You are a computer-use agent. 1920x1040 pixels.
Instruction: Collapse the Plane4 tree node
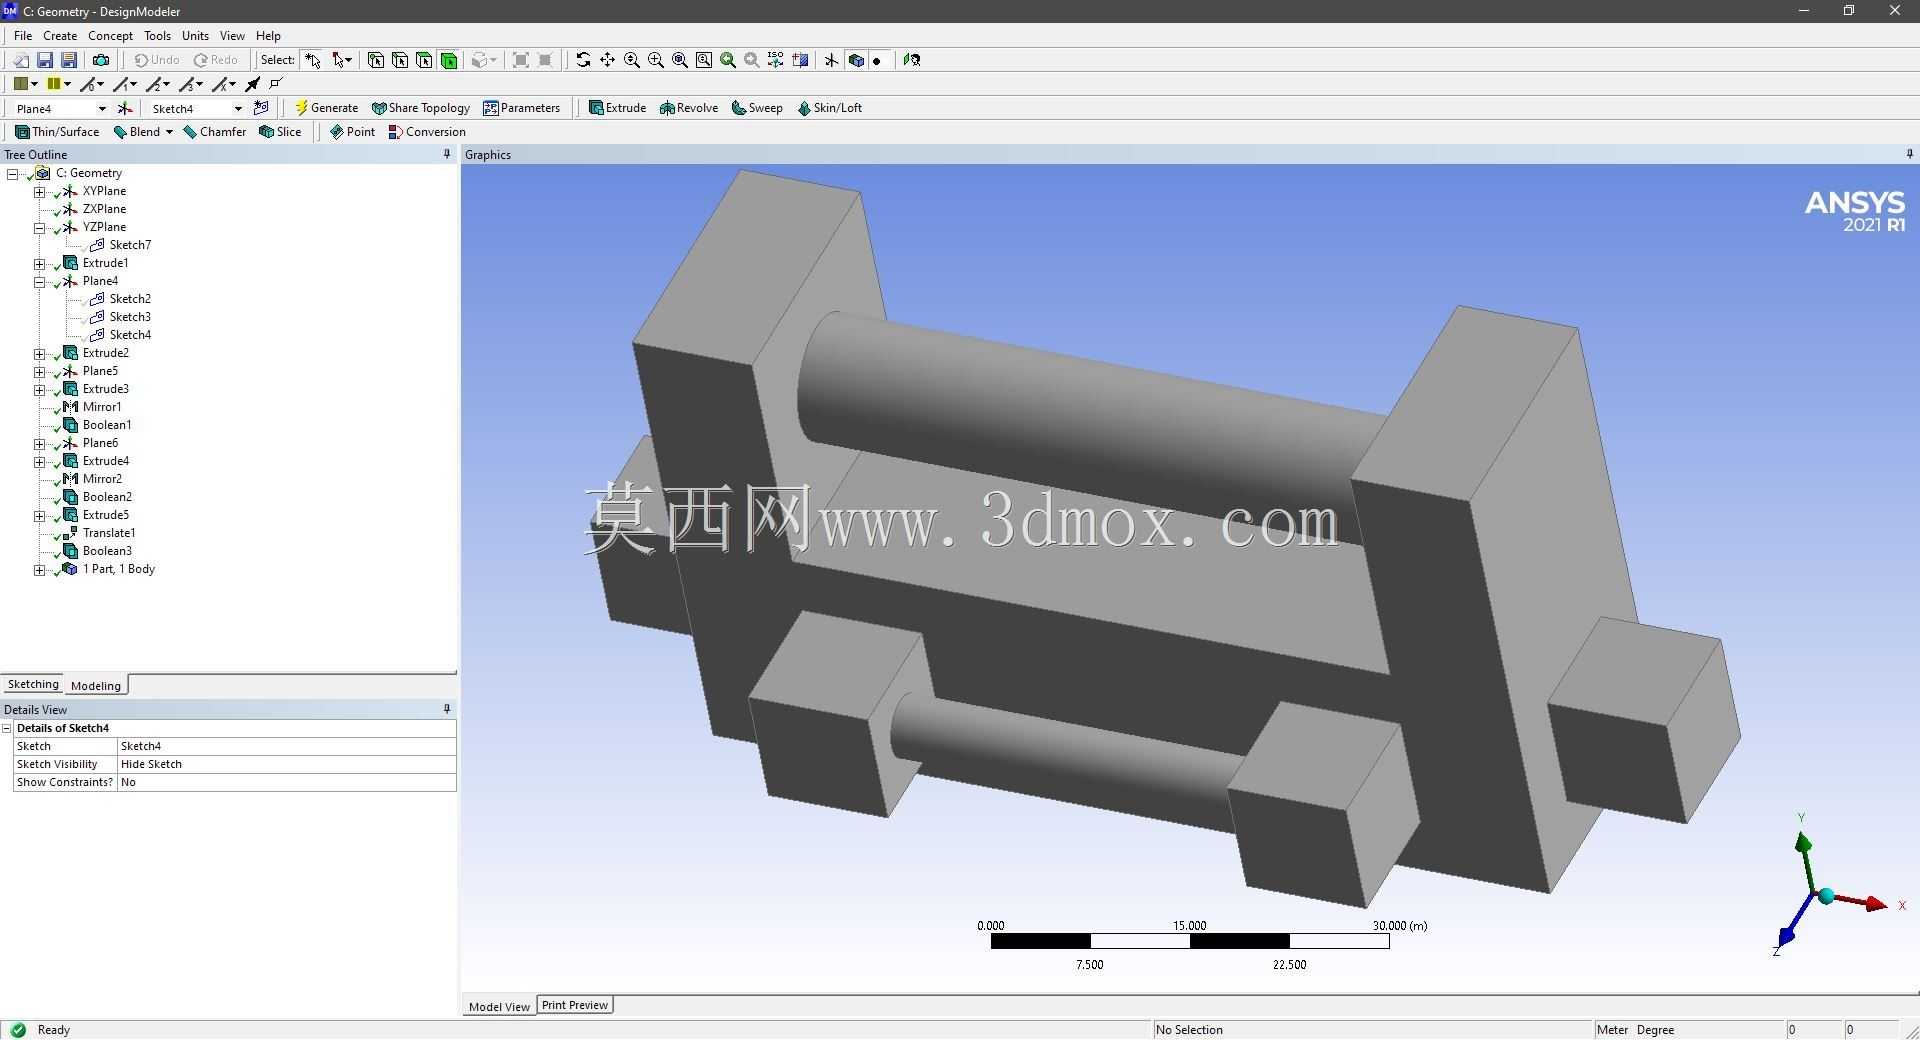(39, 281)
